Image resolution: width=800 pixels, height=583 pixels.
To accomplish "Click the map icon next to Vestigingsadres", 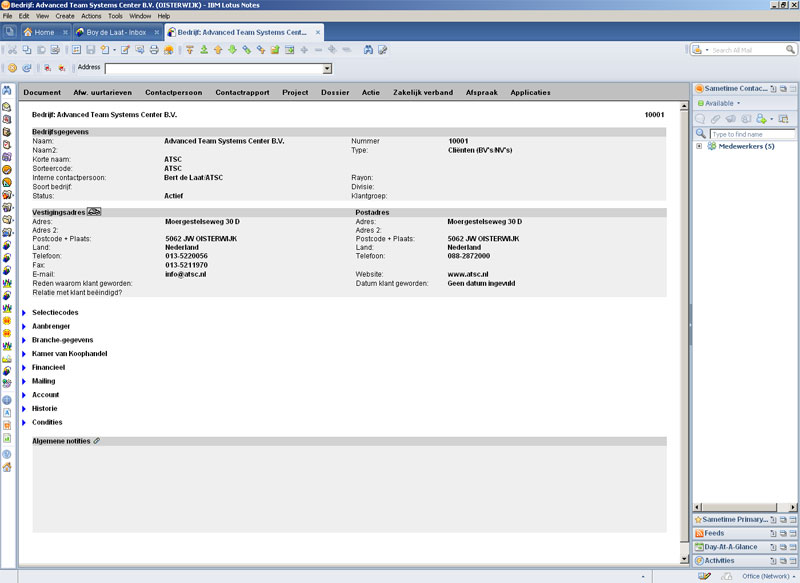I will [x=94, y=212].
